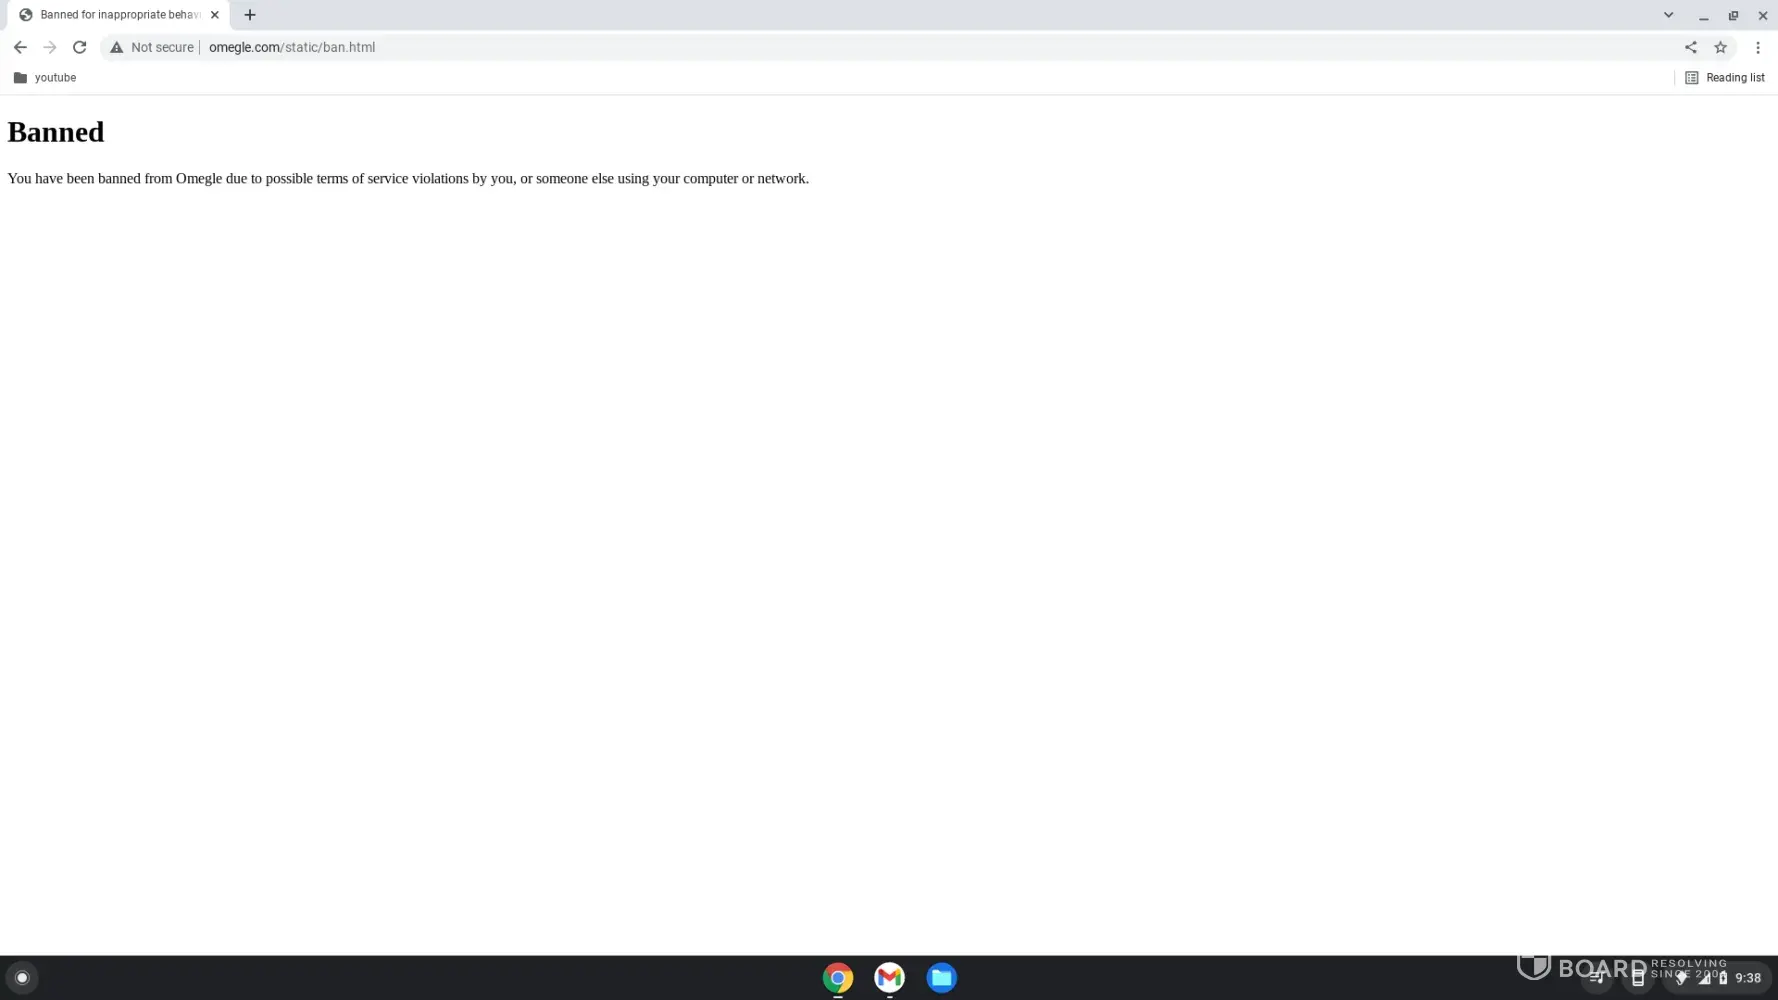Select the Banned for inappropriate behavior tab
This screenshot has width=1778, height=1000.
tap(118, 15)
